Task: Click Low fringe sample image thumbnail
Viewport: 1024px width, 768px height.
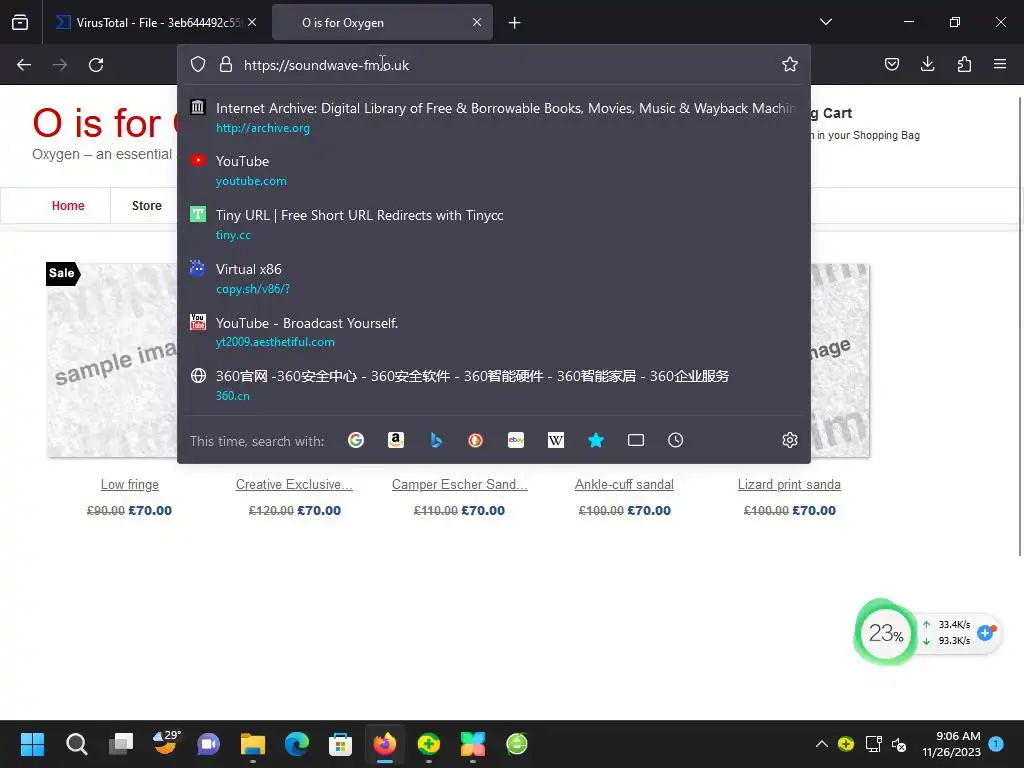Action: click(112, 360)
